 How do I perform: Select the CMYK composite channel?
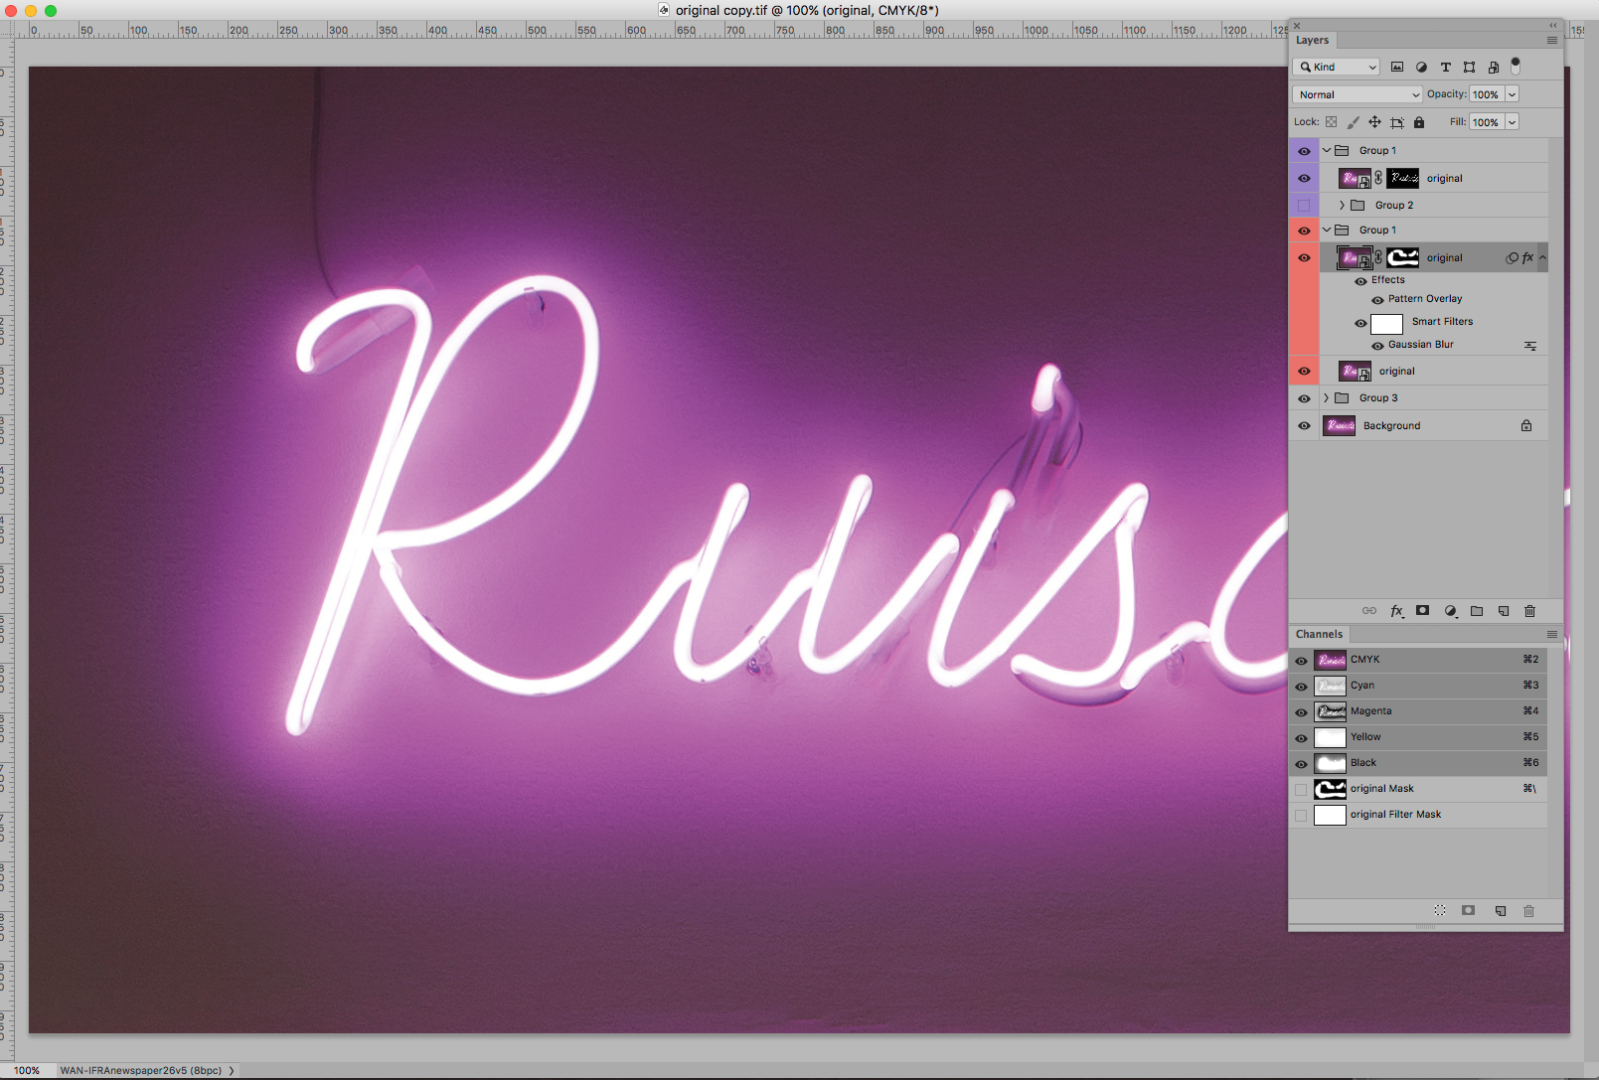(x=1418, y=659)
